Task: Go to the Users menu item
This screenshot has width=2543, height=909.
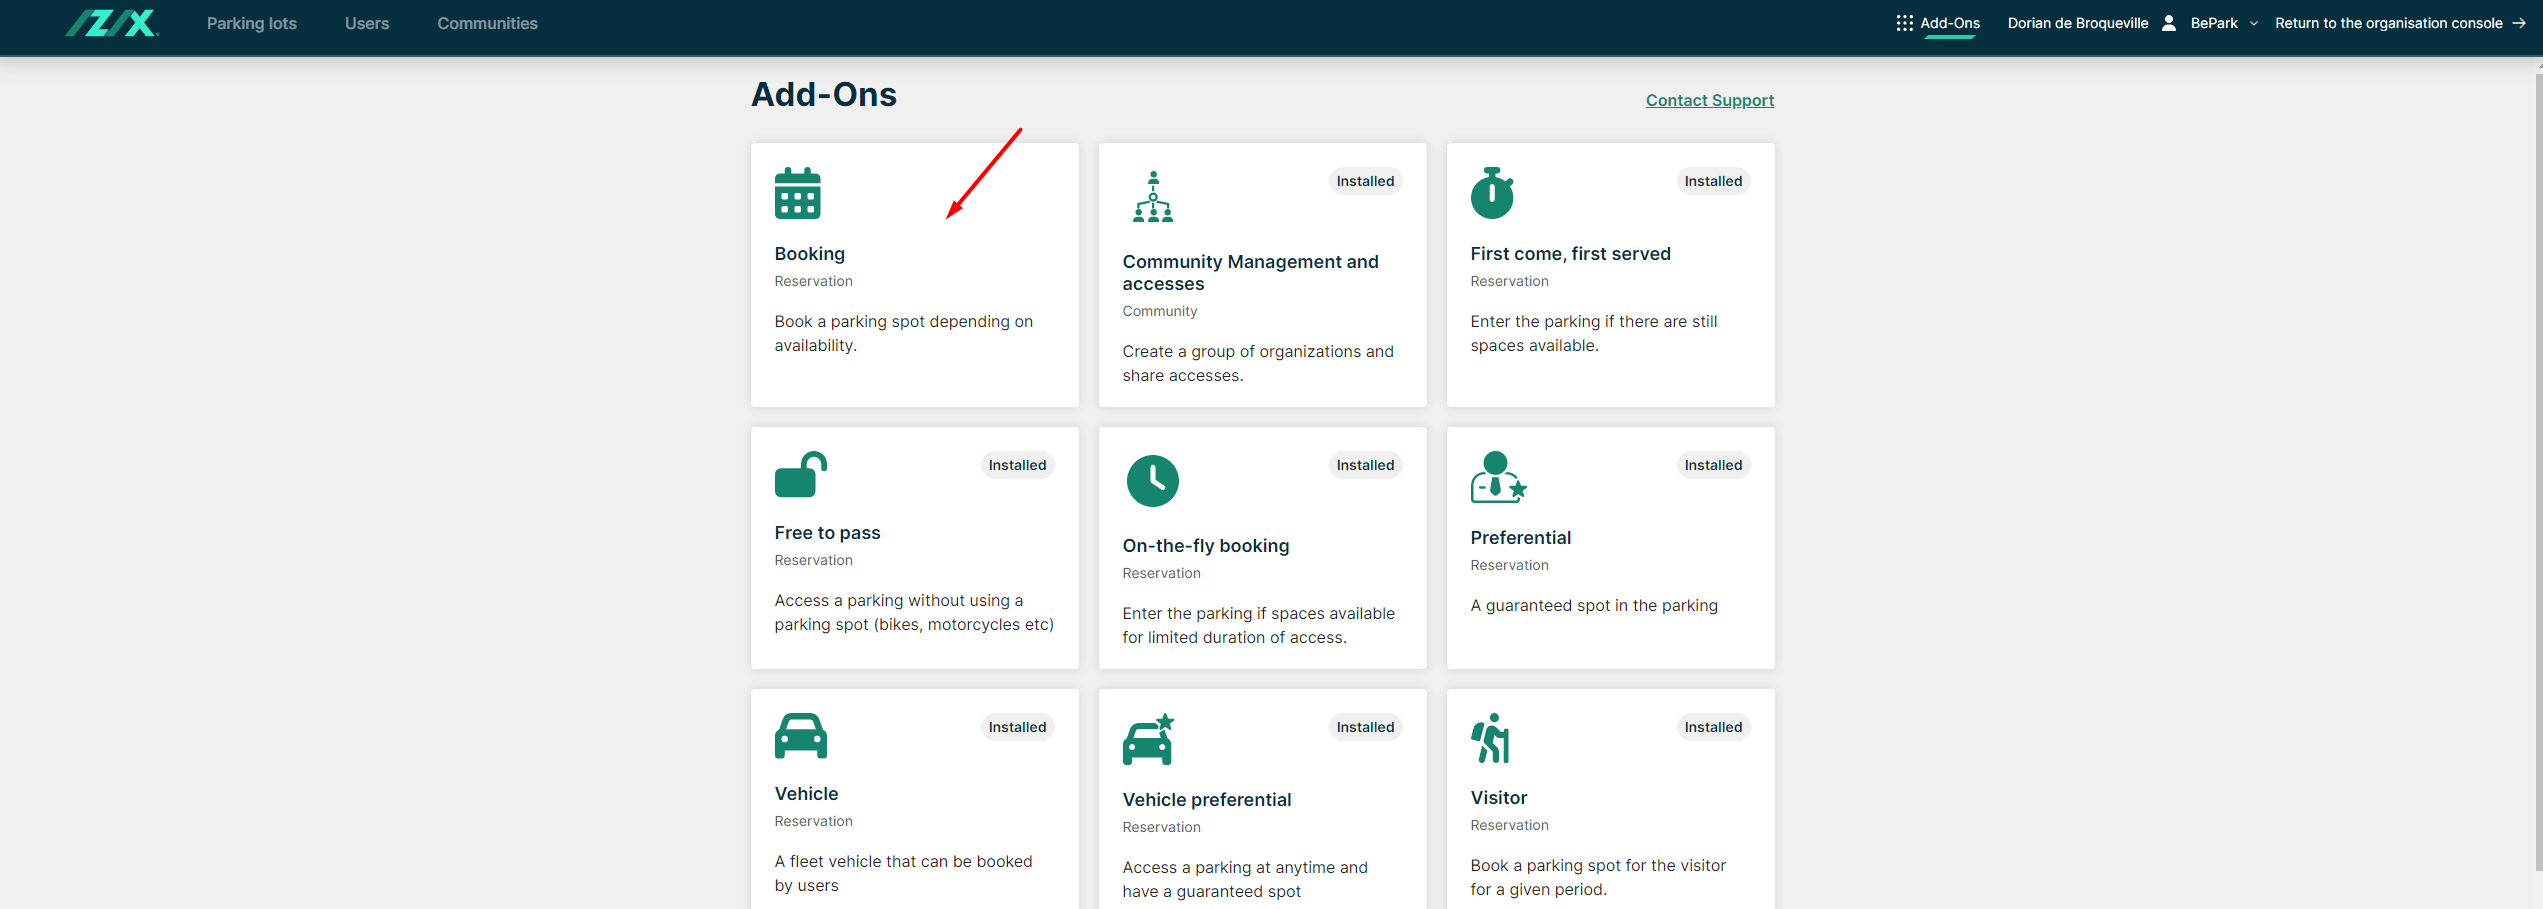Action: 367,23
